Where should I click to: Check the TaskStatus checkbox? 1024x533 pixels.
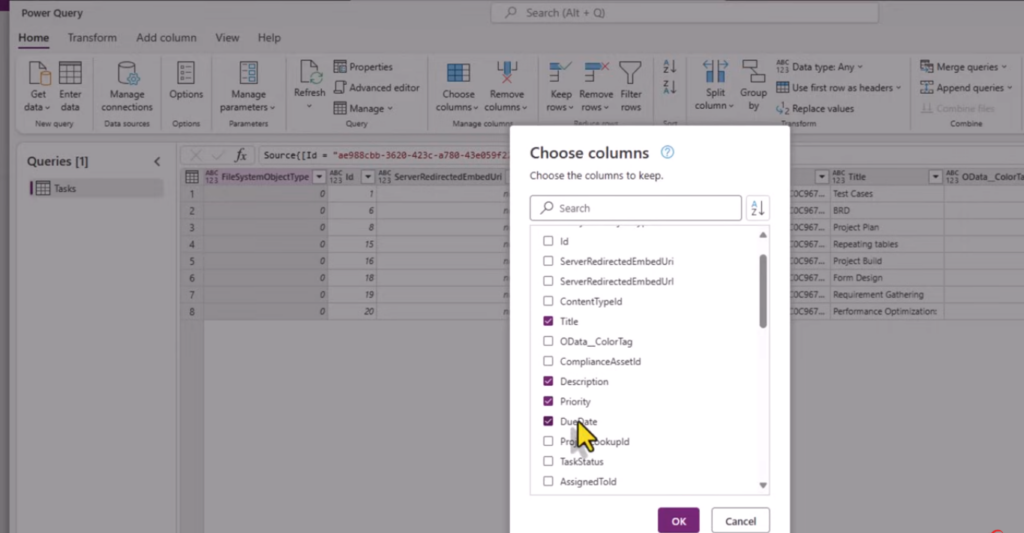[x=548, y=461]
